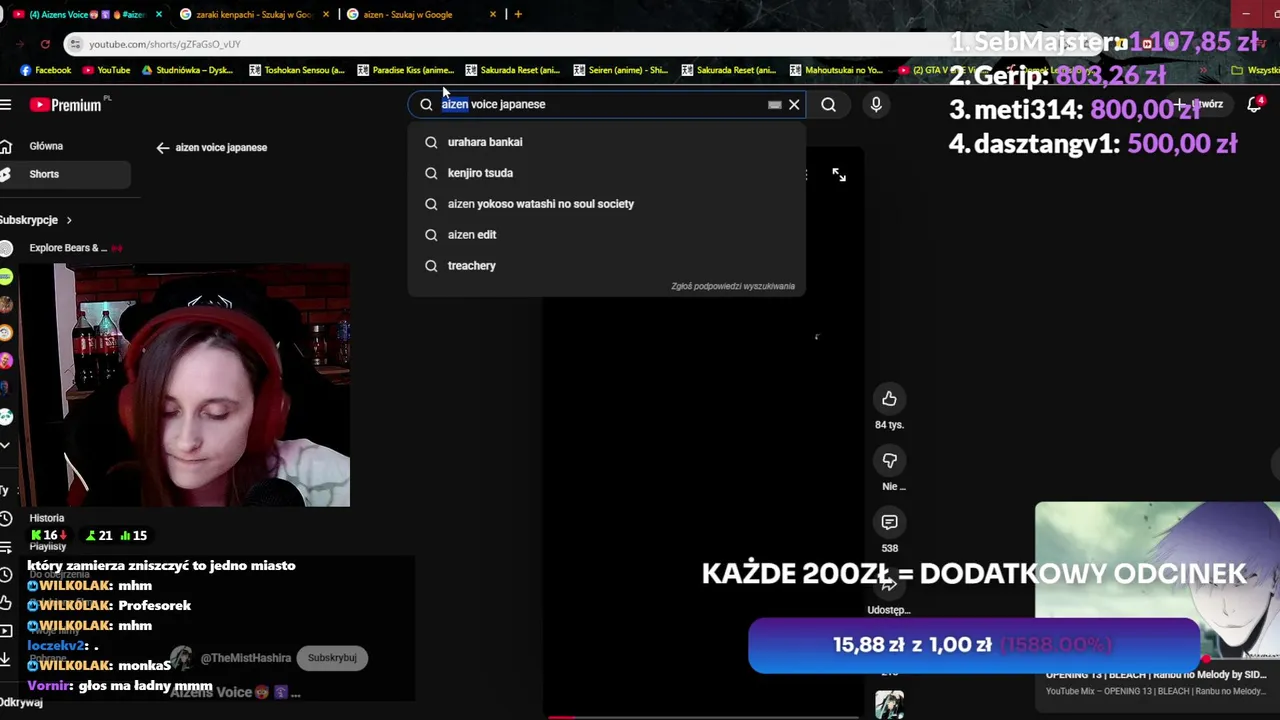Open the Historia clock icon in sidebar
Screen dimensions: 1280x720
click(x=6, y=518)
